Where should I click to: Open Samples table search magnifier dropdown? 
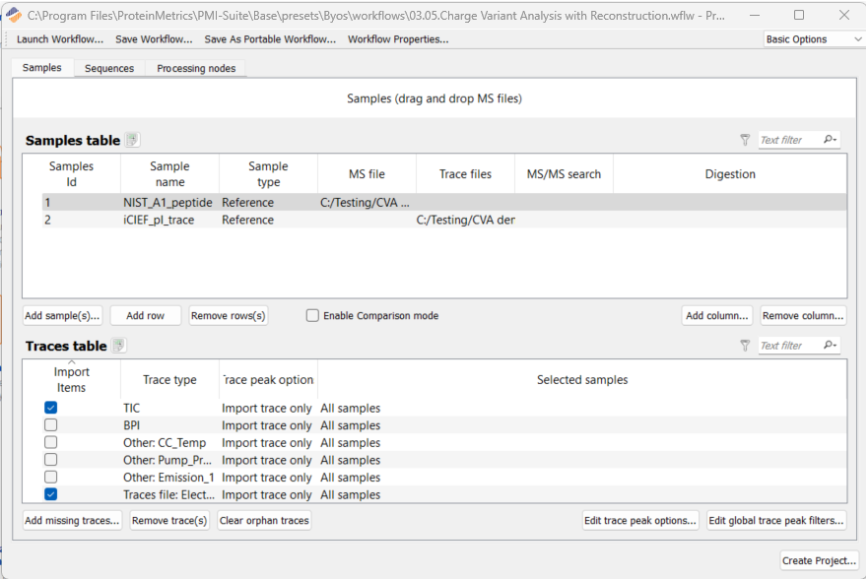(830, 139)
